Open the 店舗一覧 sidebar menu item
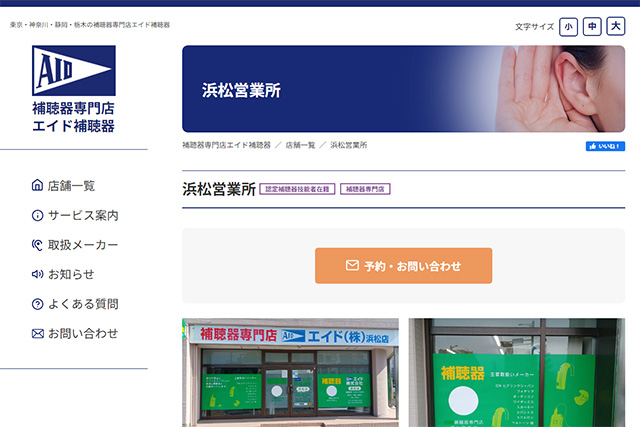This screenshot has height=427, width=640. pos(72,185)
